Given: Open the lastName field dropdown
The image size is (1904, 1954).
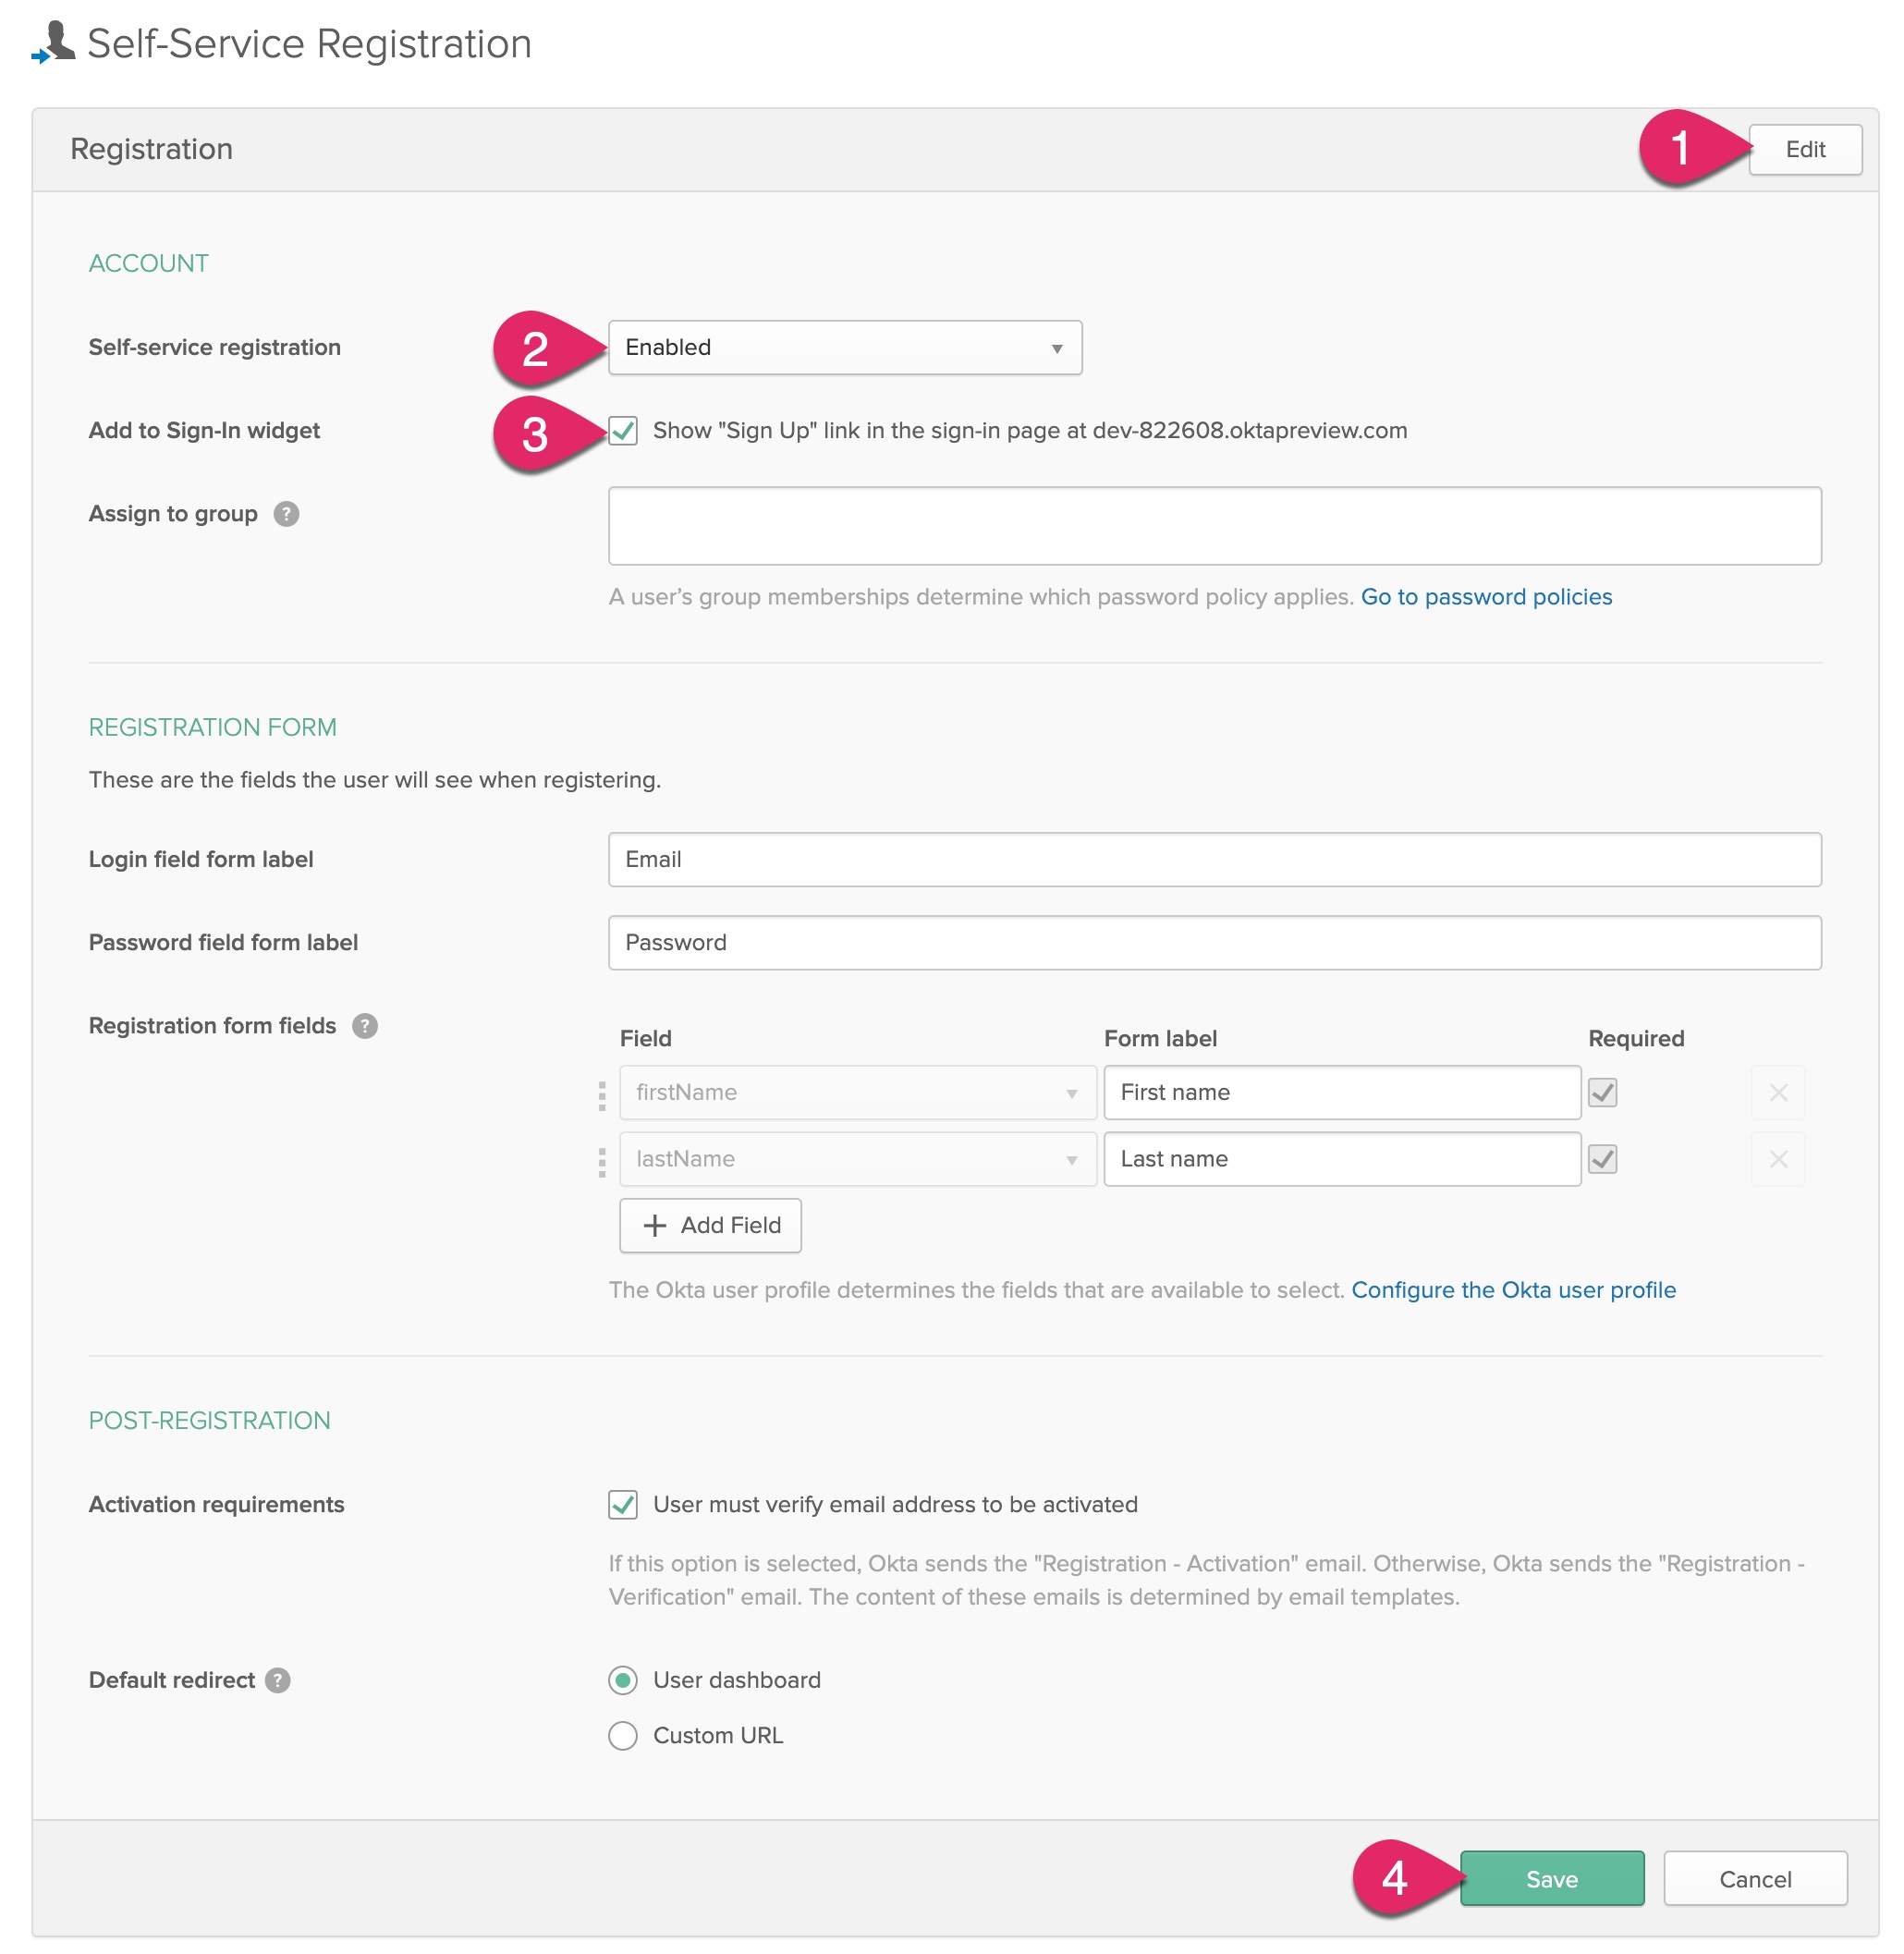Looking at the screenshot, I should pos(857,1159).
